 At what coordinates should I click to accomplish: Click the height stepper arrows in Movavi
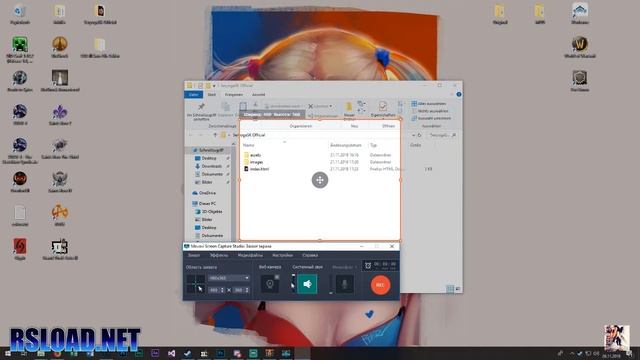pos(247,290)
